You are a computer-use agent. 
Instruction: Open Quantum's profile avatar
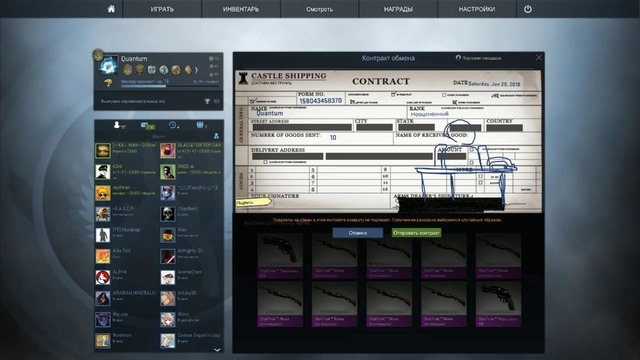(109, 65)
